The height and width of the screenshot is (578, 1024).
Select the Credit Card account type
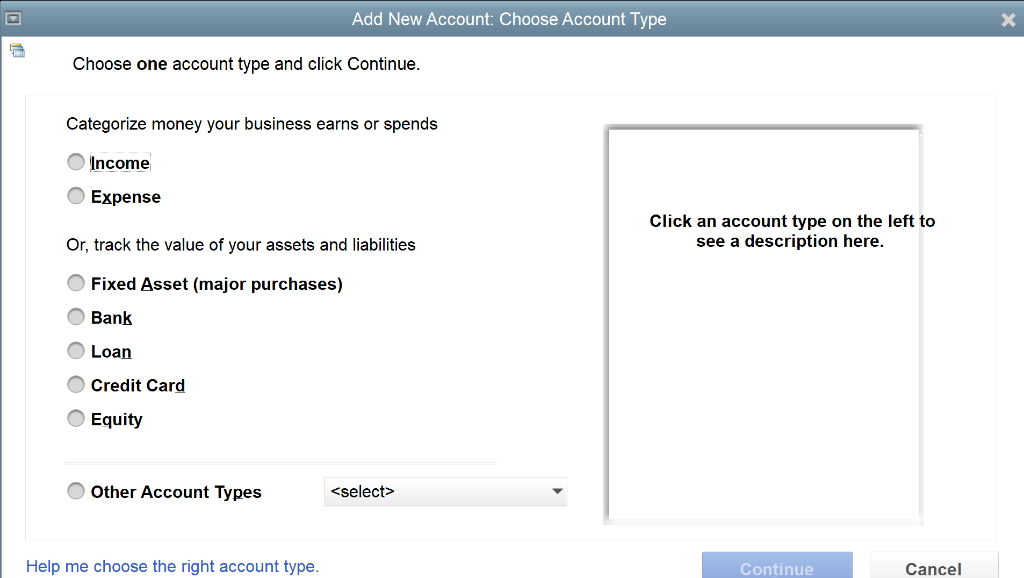click(x=76, y=384)
